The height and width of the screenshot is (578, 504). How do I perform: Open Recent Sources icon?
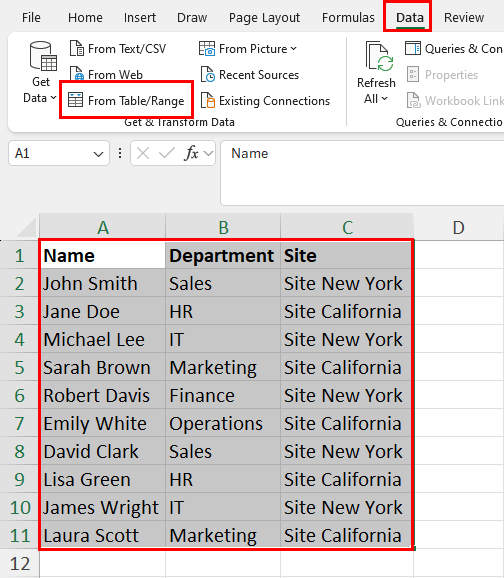[x=208, y=74]
